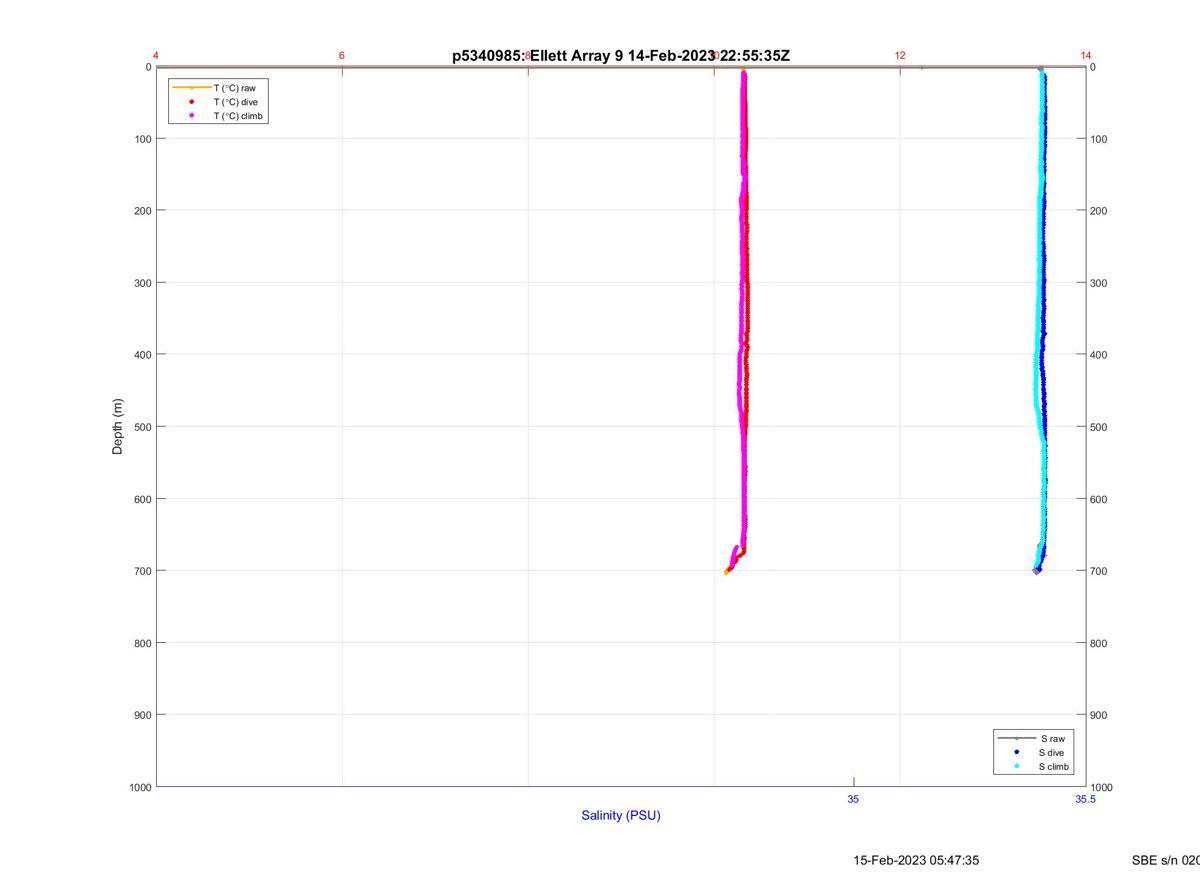Click the right depth axis tick '100'

[1099, 139]
